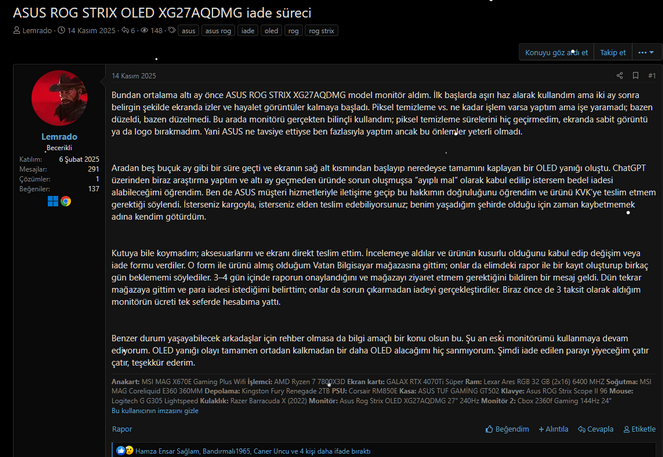Screen dimensions: 663x457
Task: Hide signature via Bu kullanıcının imzasını gizle
Action: pos(155,410)
